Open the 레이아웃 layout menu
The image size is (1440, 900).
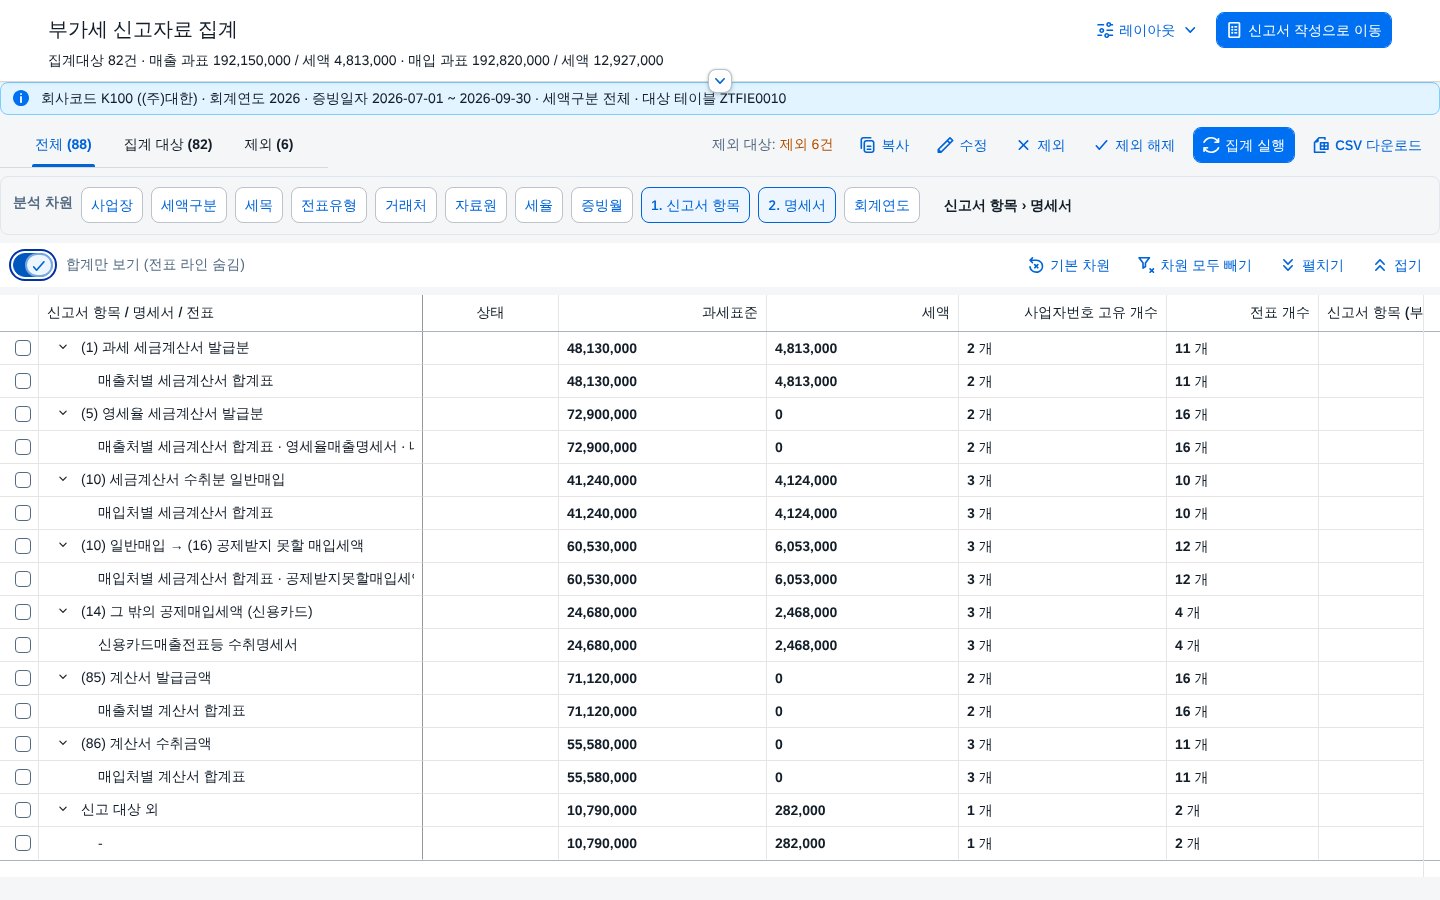click(1146, 30)
